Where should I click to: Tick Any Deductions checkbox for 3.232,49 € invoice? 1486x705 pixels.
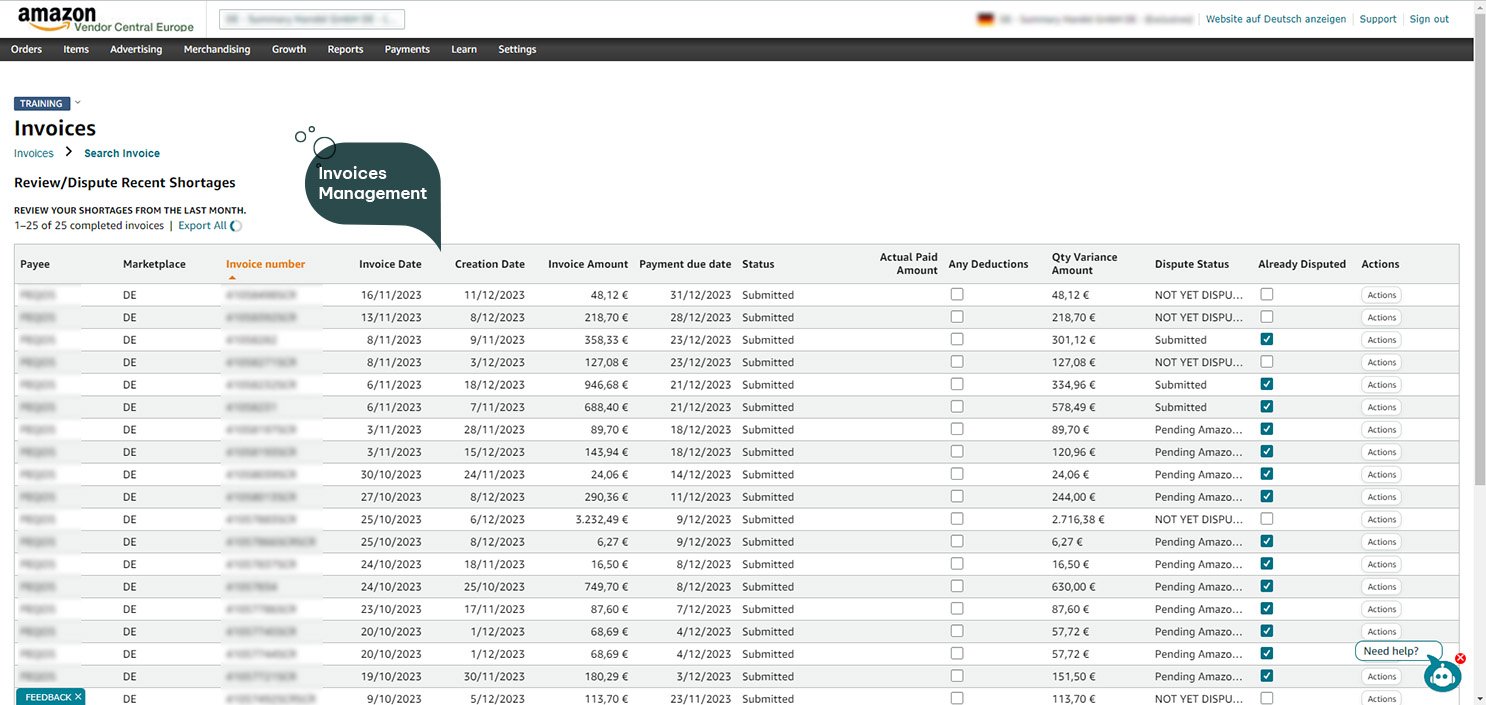coord(957,519)
